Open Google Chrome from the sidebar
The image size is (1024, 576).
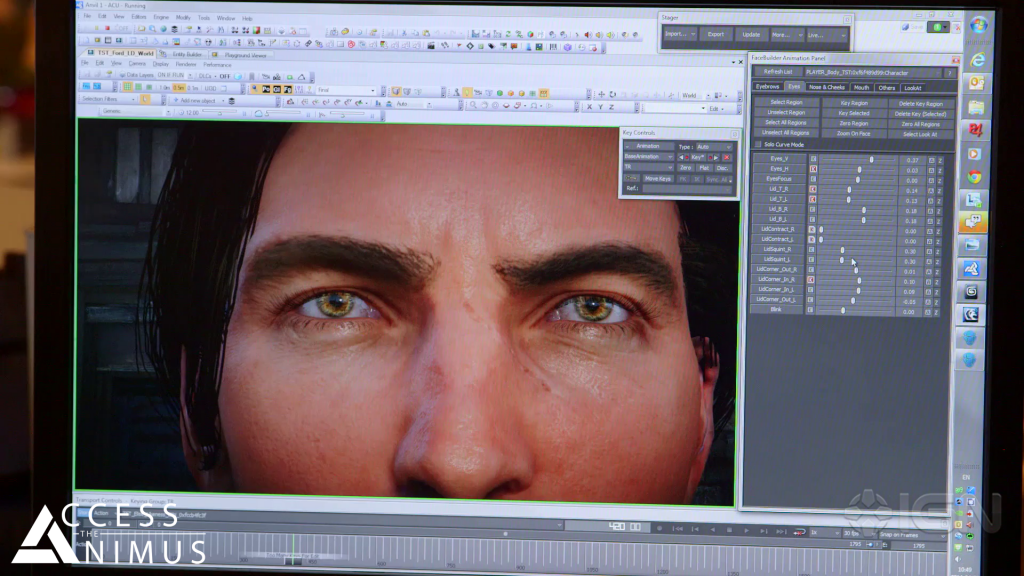[973, 178]
